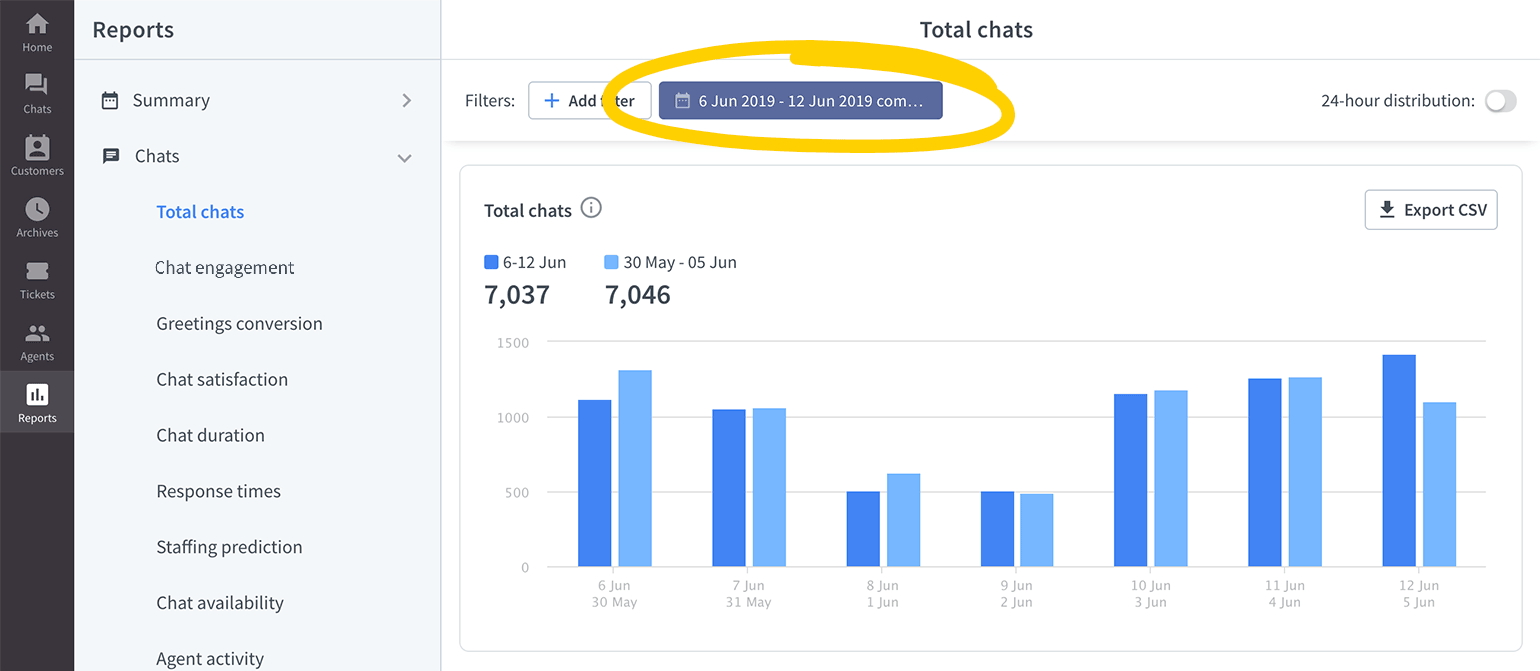Select the Reports icon in the sidebar

click(37, 395)
